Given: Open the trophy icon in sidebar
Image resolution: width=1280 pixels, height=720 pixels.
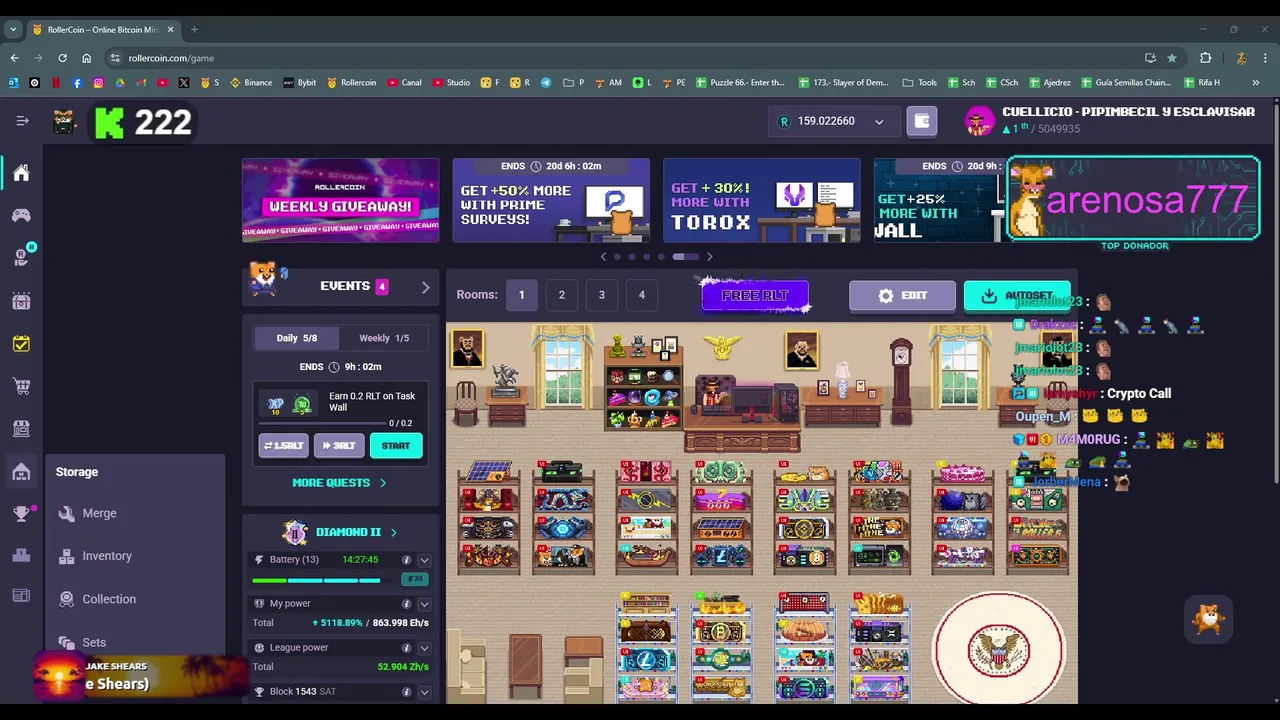Looking at the screenshot, I should pyautogui.click(x=21, y=514).
